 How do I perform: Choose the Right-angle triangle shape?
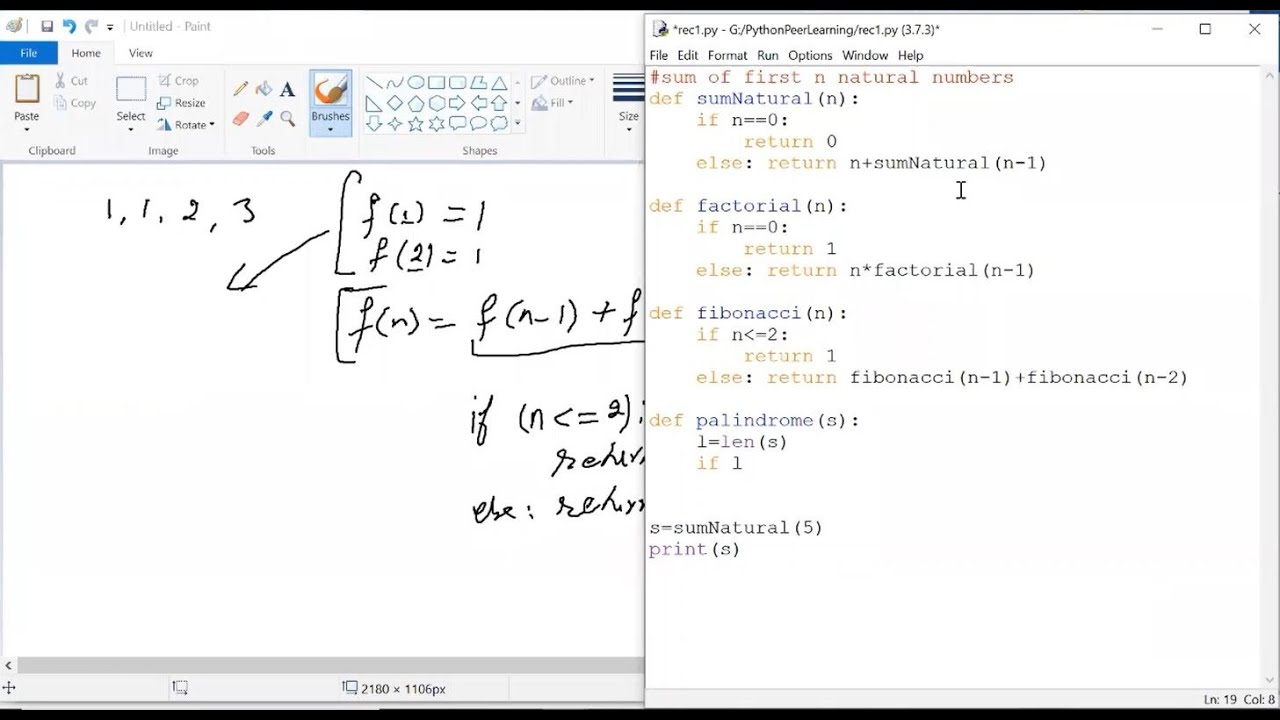point(374,103)
